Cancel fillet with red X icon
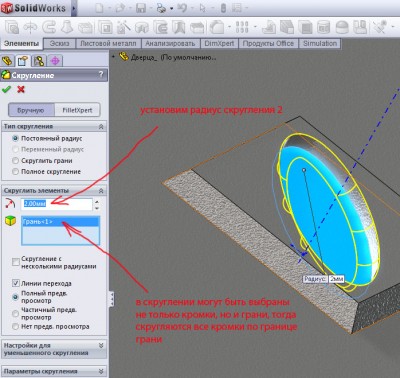Screen dimensions: 400x378 (21, 89)
